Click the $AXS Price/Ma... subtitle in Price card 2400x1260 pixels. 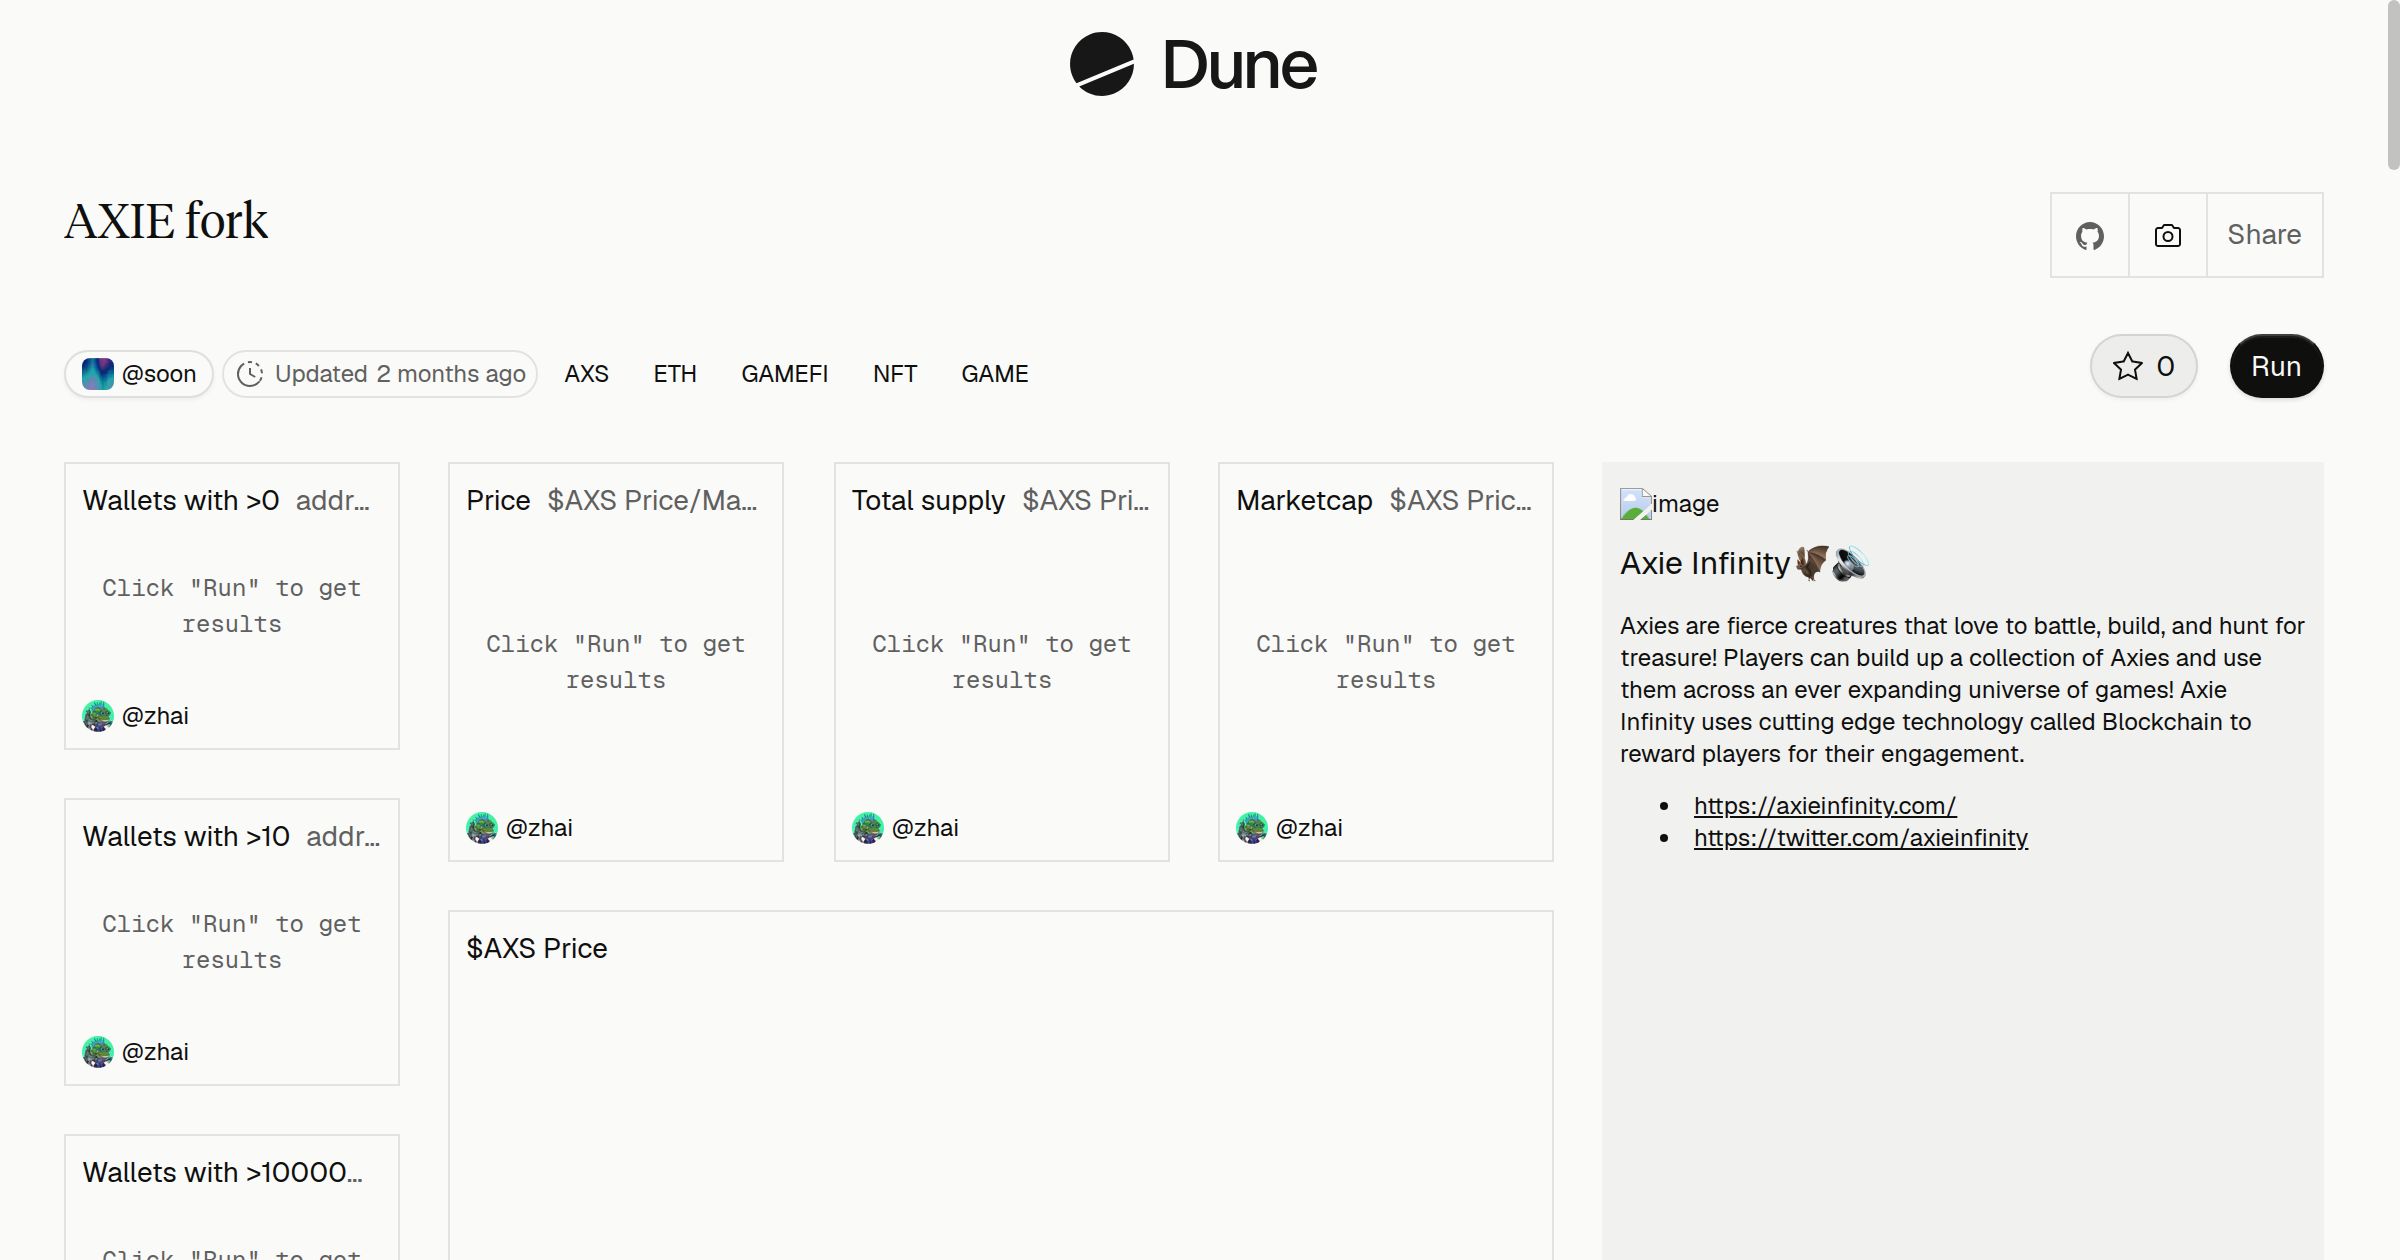tap(652, 500)
